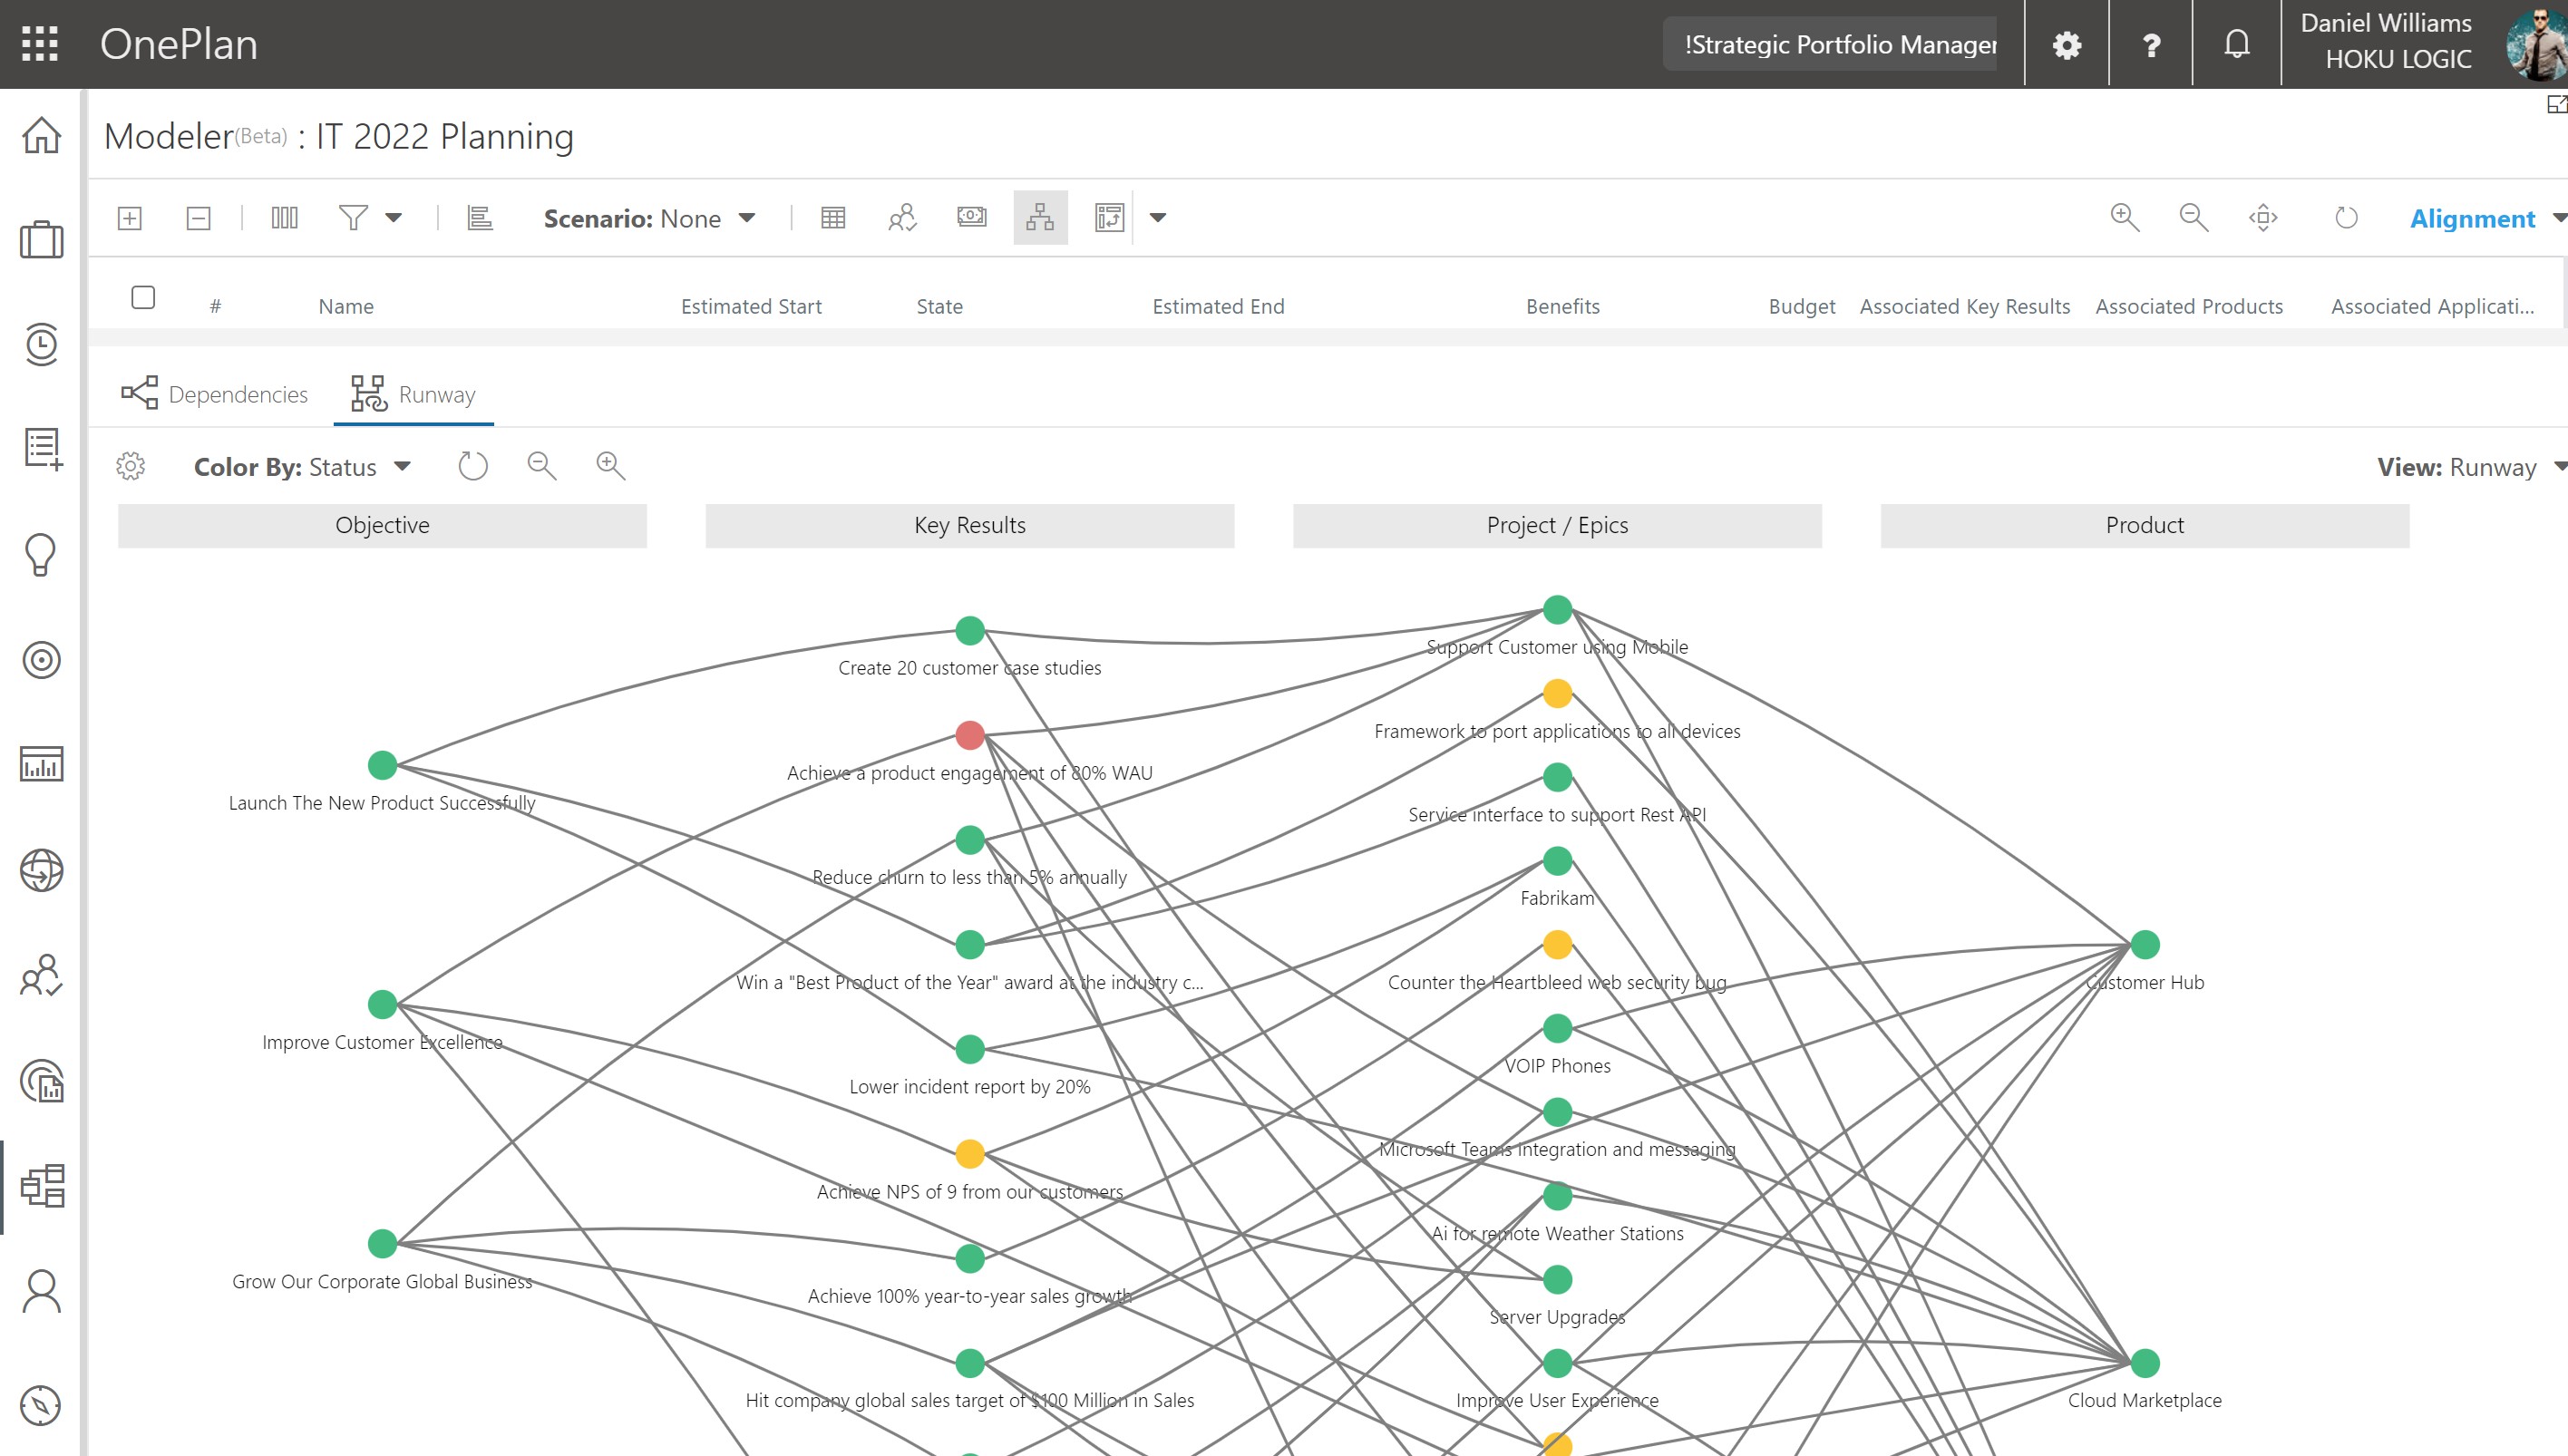The image size is (2568, 1456).
Task: Open the resources people sidebar icon
Action: 41,975
